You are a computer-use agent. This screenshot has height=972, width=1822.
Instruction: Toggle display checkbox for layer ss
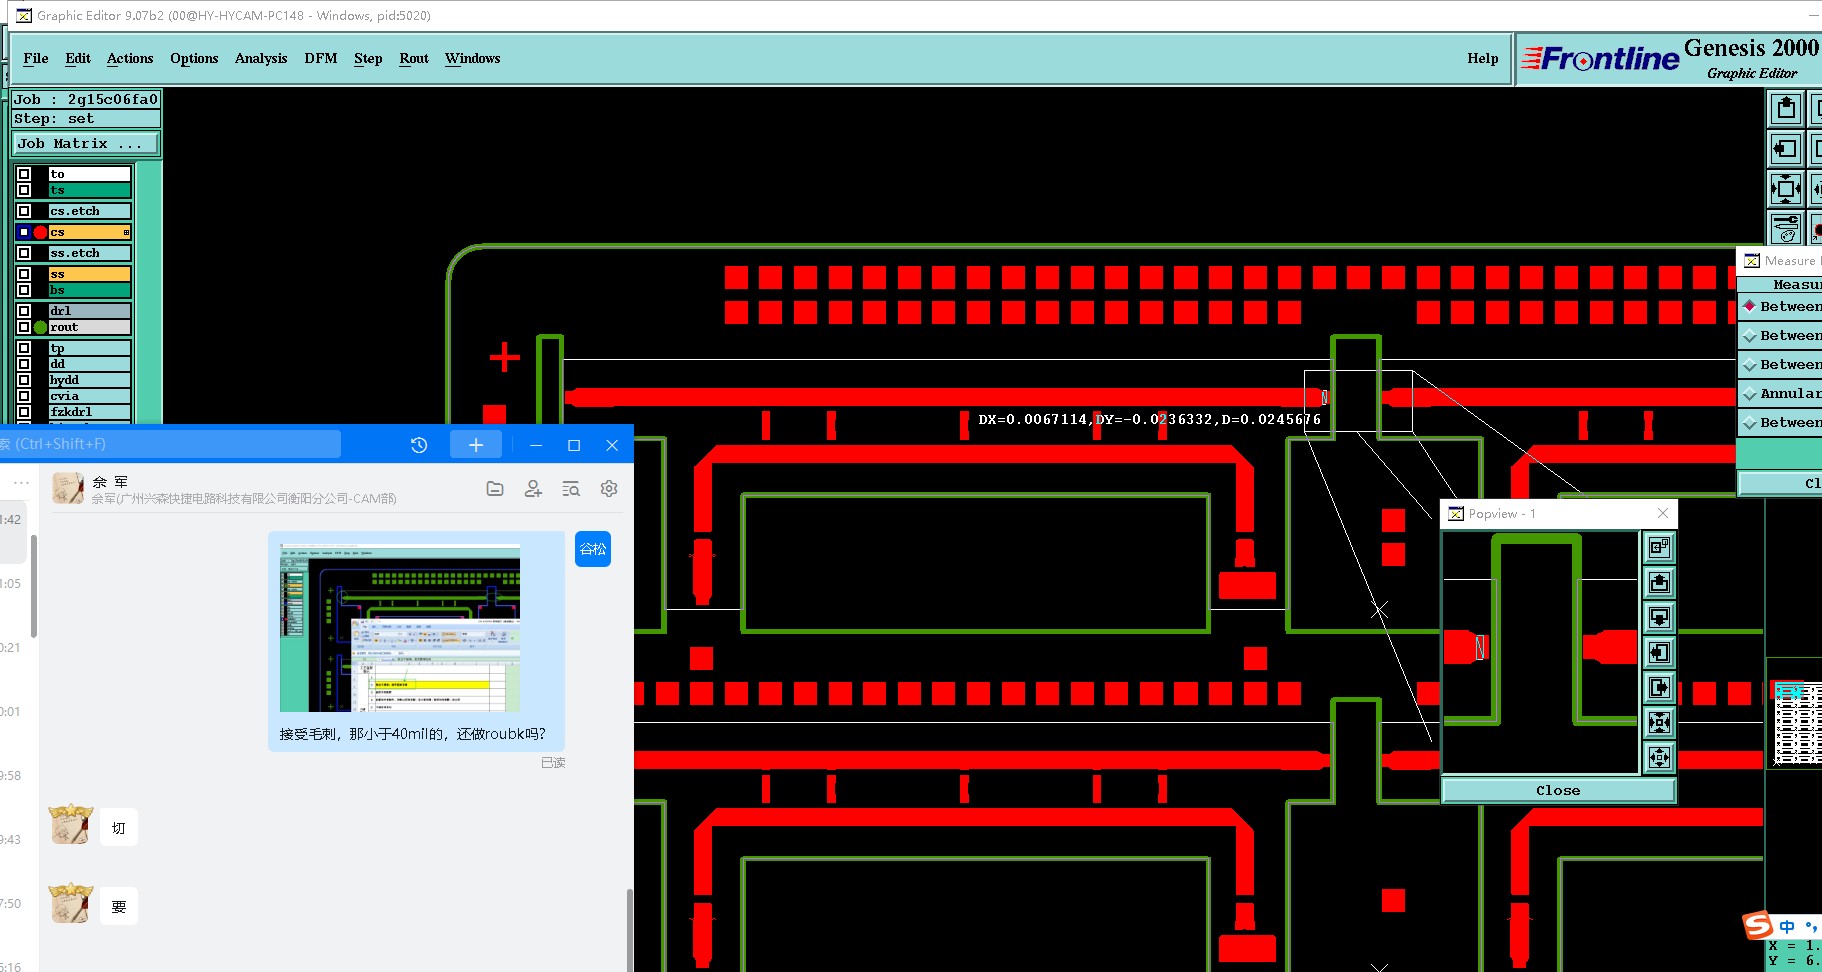[24, 274]
